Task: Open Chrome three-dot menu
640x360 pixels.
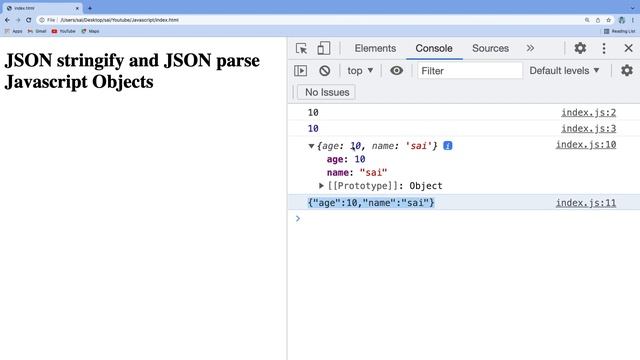Action: pyautogui.click(x=633, y=20)
